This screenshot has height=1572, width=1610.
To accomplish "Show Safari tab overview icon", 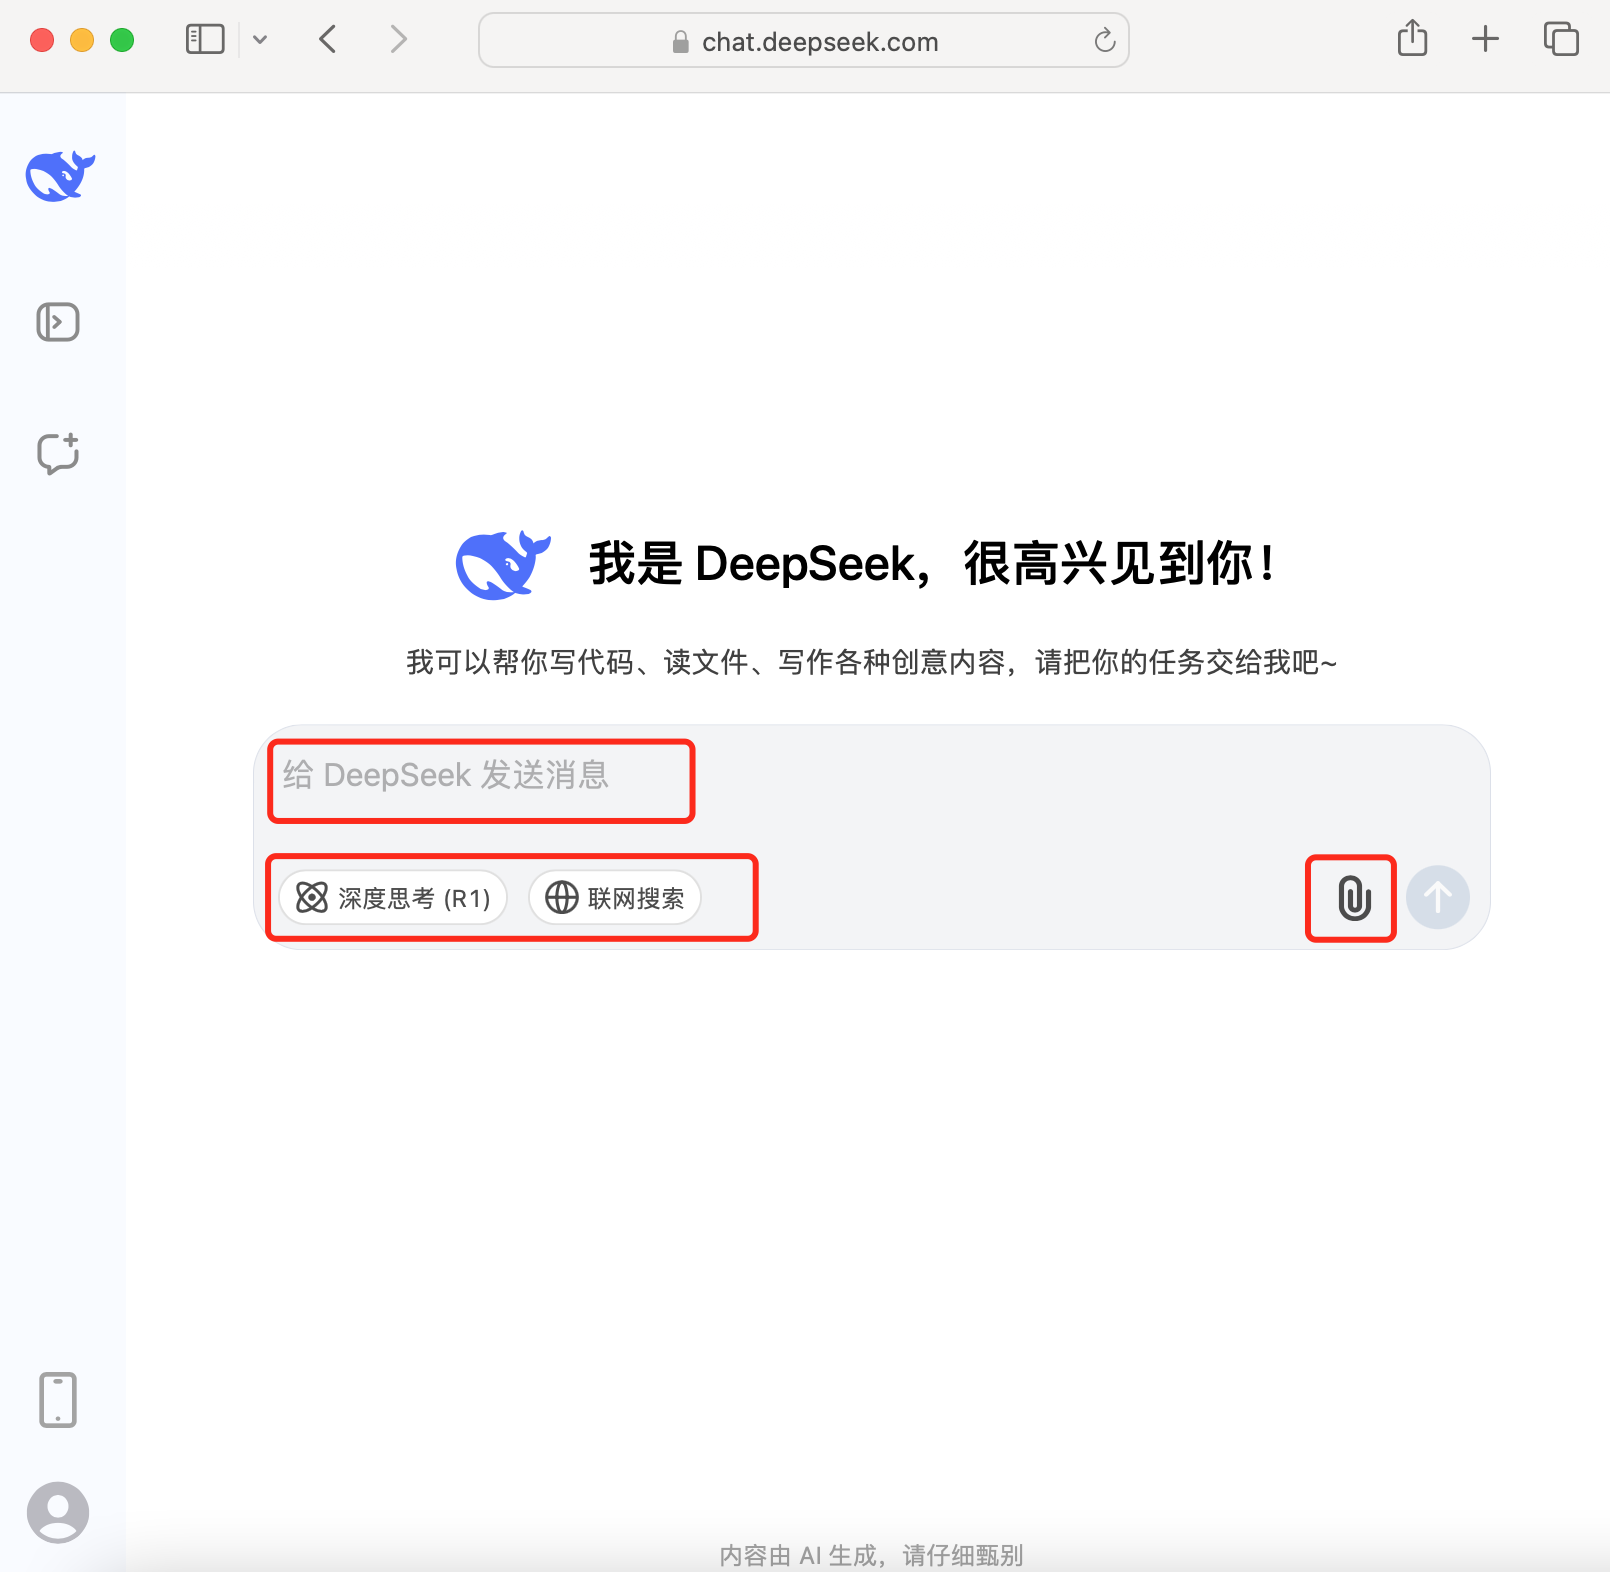I will coord(1561,39).
